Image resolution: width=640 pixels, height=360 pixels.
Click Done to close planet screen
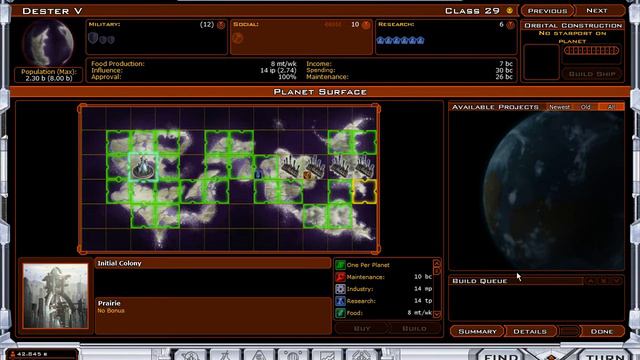point(602,331)
